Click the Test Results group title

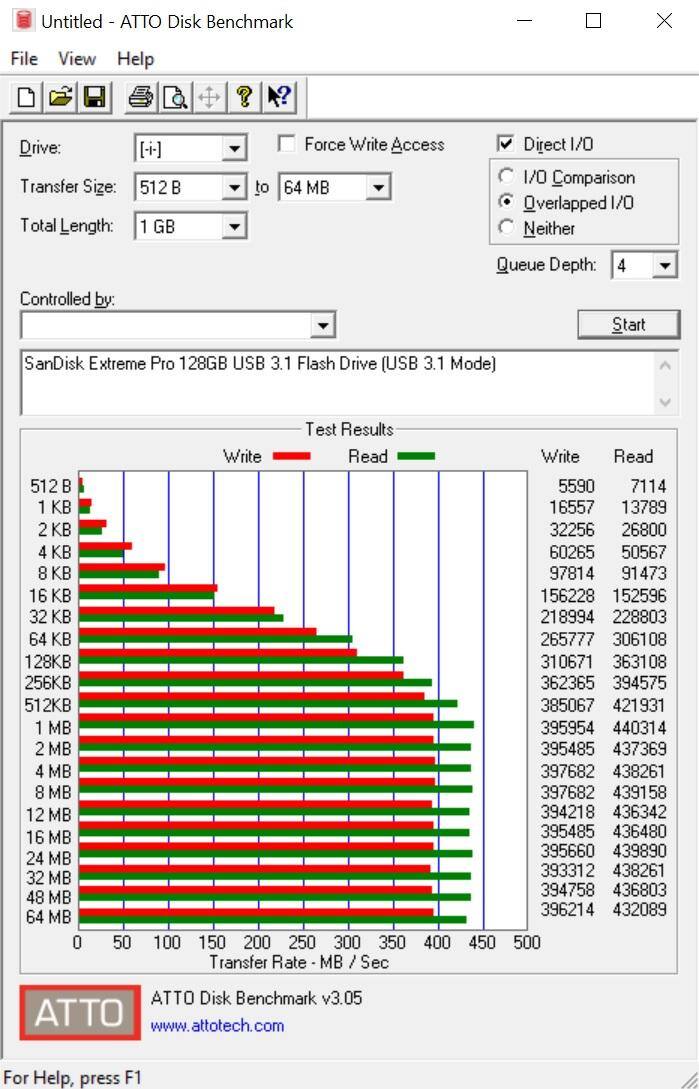349,429
